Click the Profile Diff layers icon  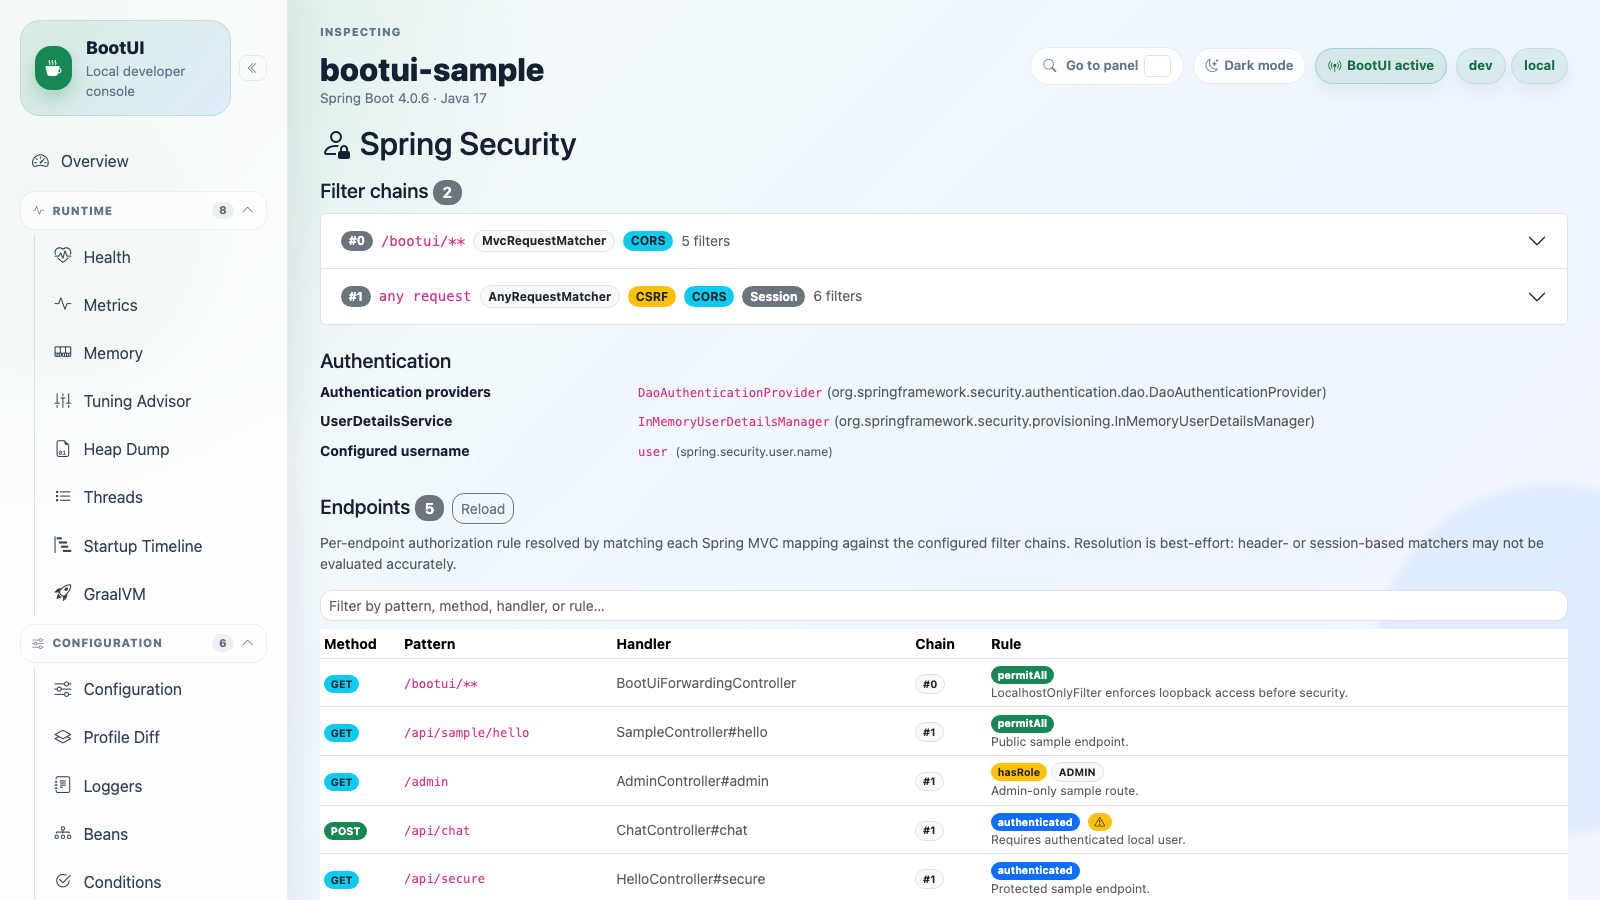pos(63,737)
